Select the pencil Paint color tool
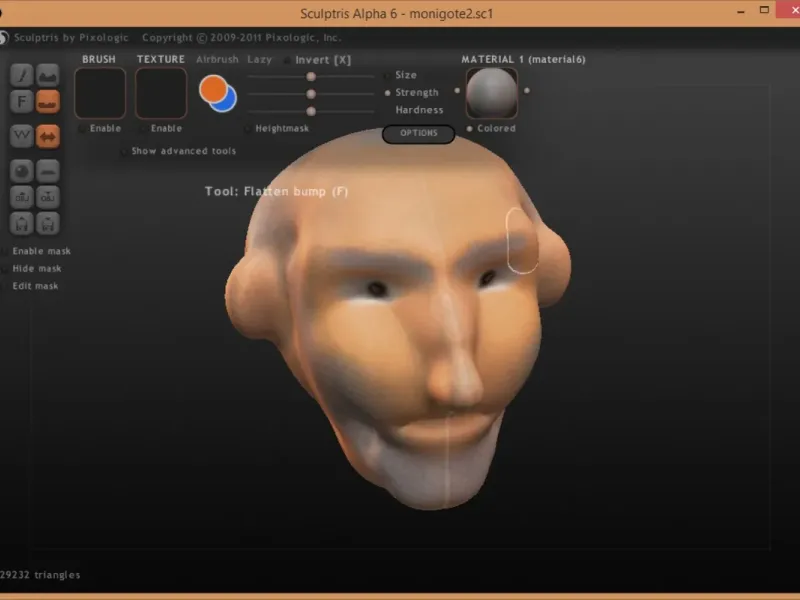Viewport: 800px width, 600px height. click(x=21, y=75)
